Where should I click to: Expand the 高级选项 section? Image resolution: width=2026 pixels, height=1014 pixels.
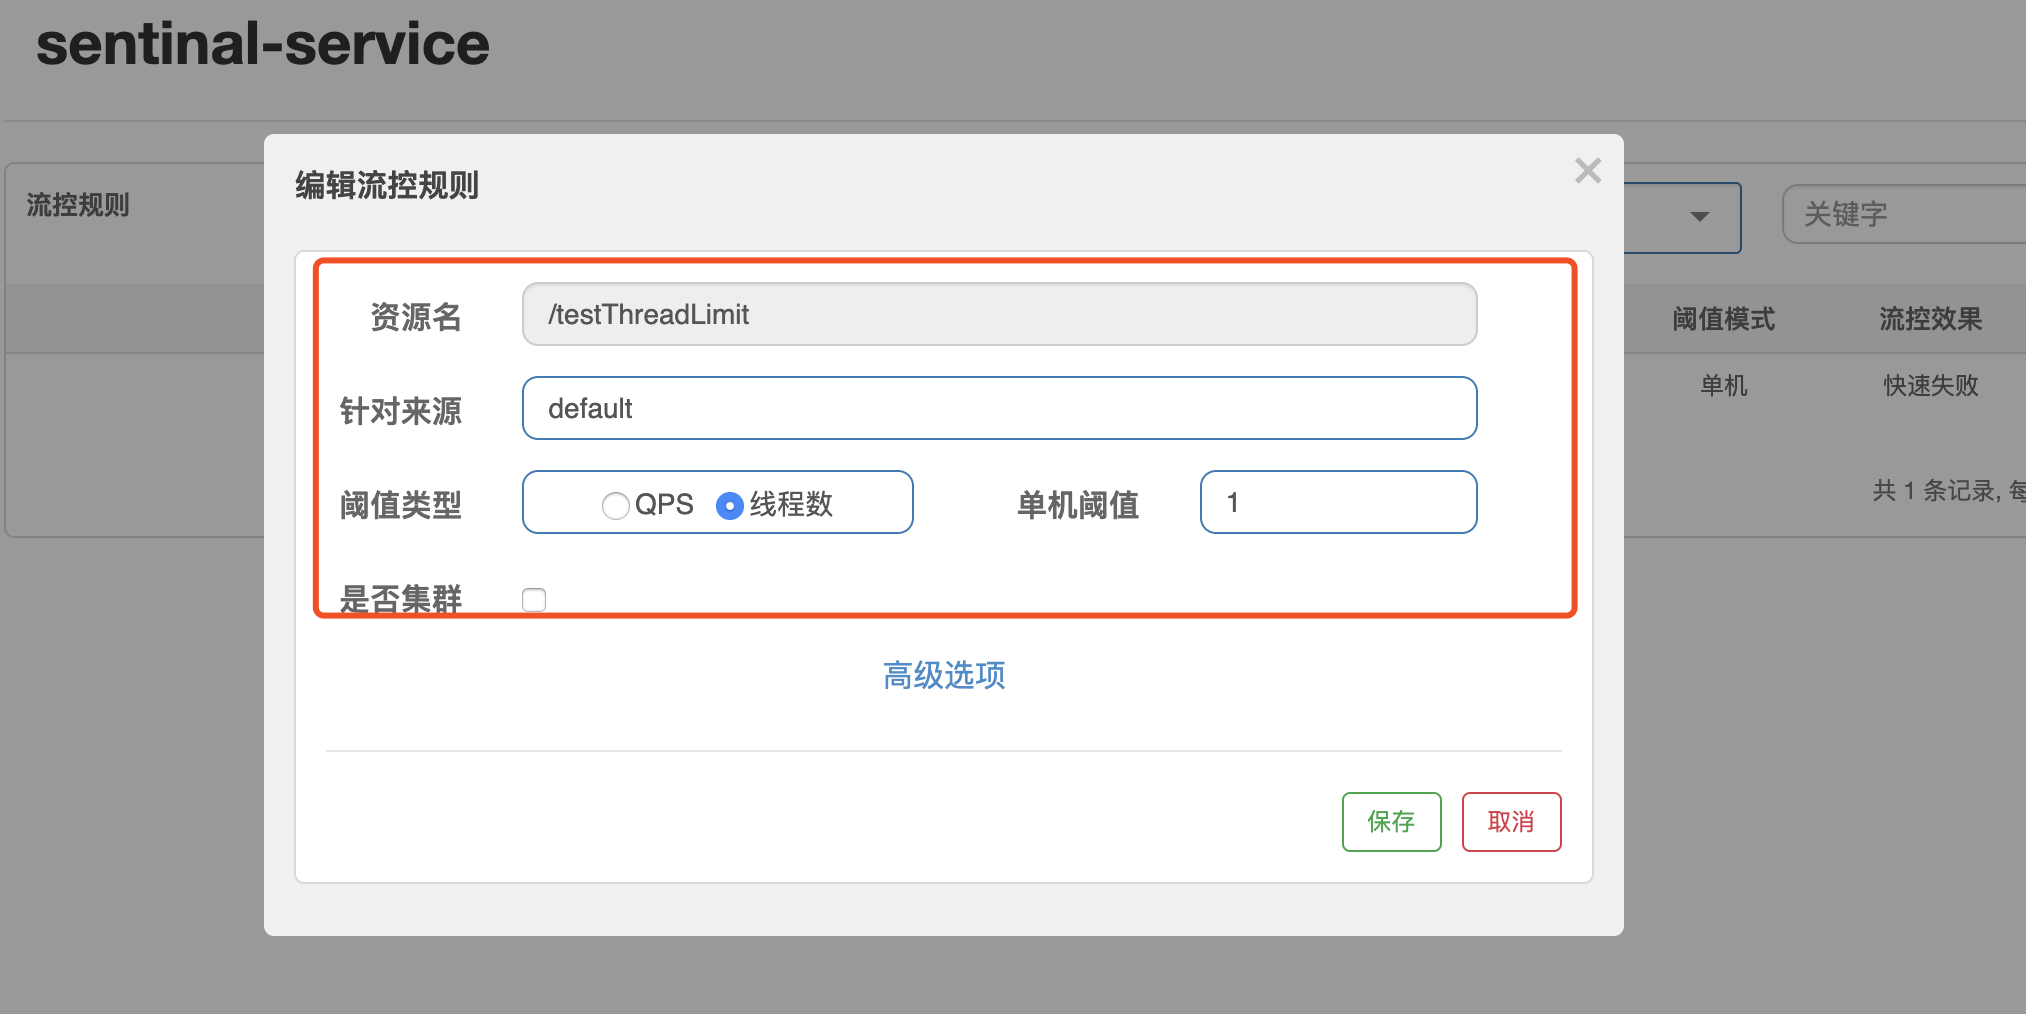pyautogui.click(x=943, y=676)
